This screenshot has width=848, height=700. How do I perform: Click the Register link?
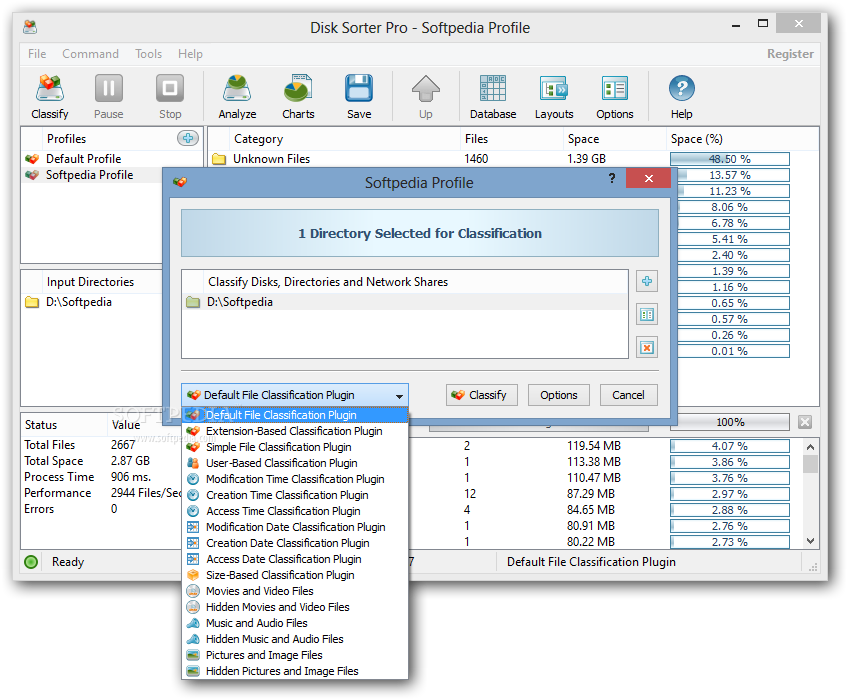tap(790, 54)
